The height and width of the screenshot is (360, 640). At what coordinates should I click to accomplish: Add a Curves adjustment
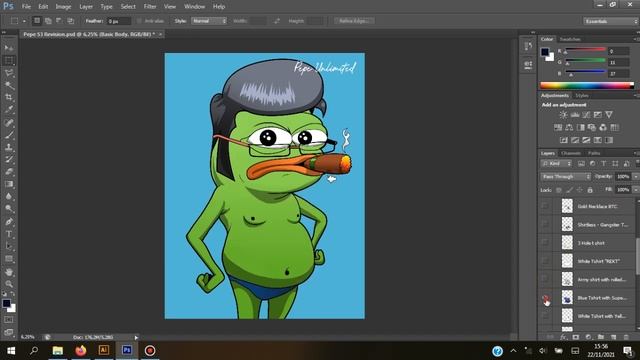pos(586,115)
